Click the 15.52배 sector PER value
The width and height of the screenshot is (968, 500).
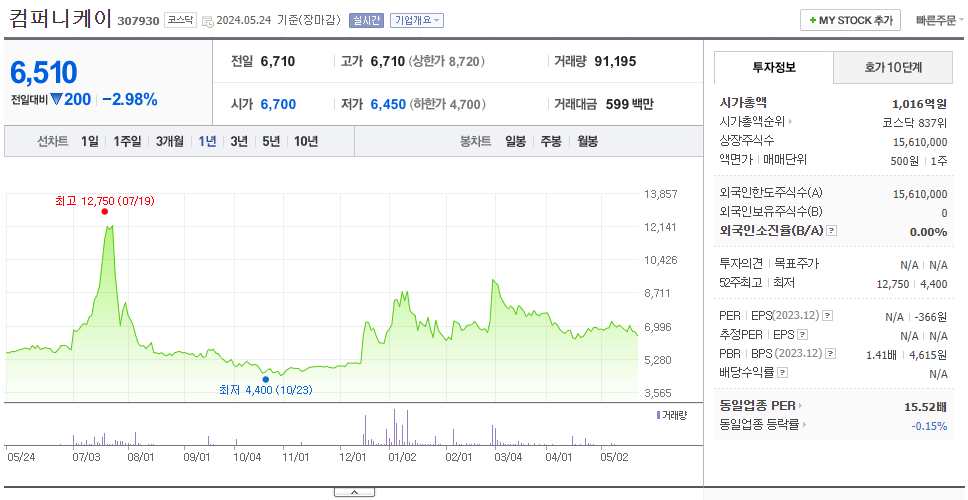click(925, 407)
